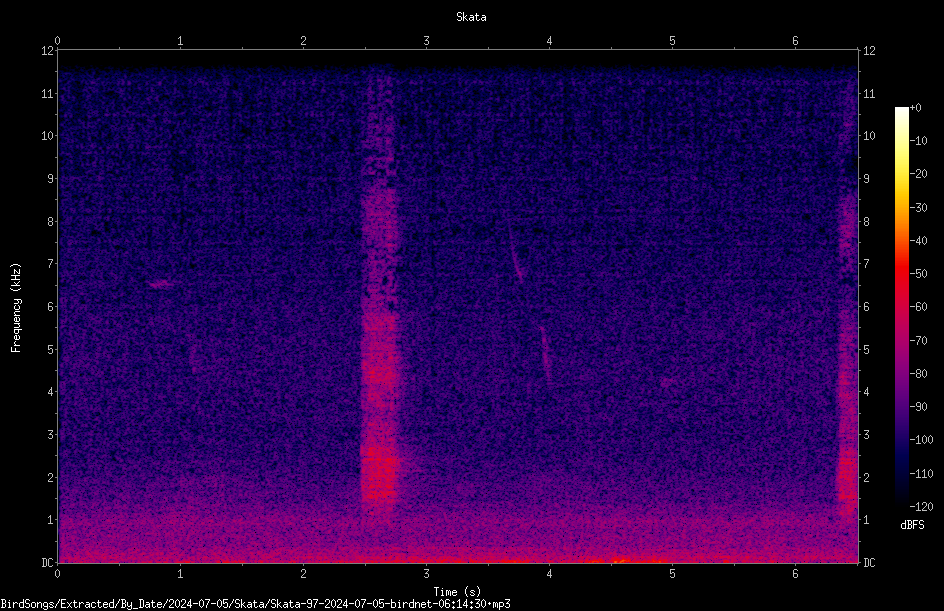Click the "+0" value on the color scale
Screen dimensions: 944x611
click(915, 108)
